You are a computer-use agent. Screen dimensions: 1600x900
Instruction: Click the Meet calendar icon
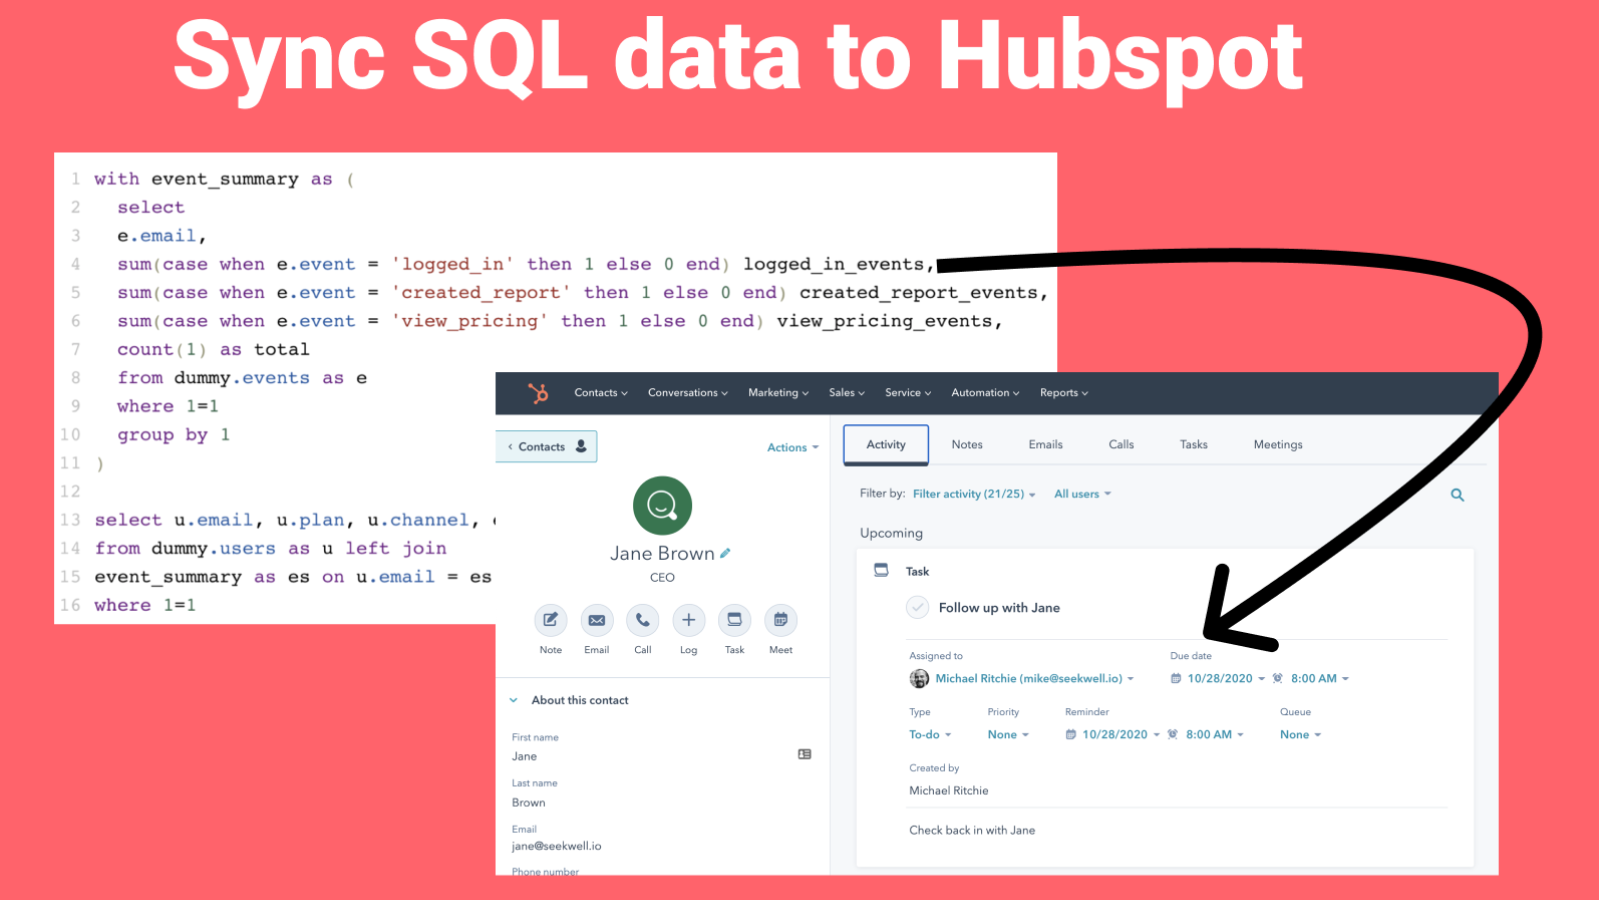[x=781, y=620]
